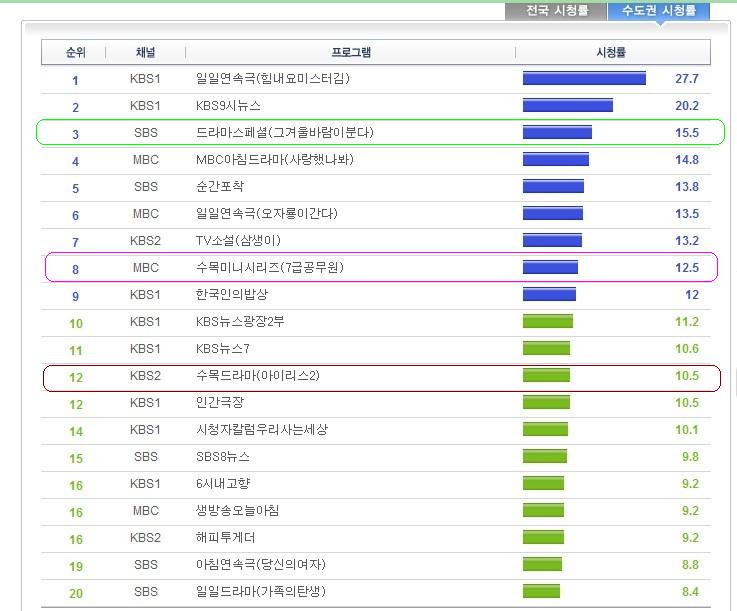This screenshot has height=611, width=737.
Task: Click the 프로그램 column header
Action: 351,52
